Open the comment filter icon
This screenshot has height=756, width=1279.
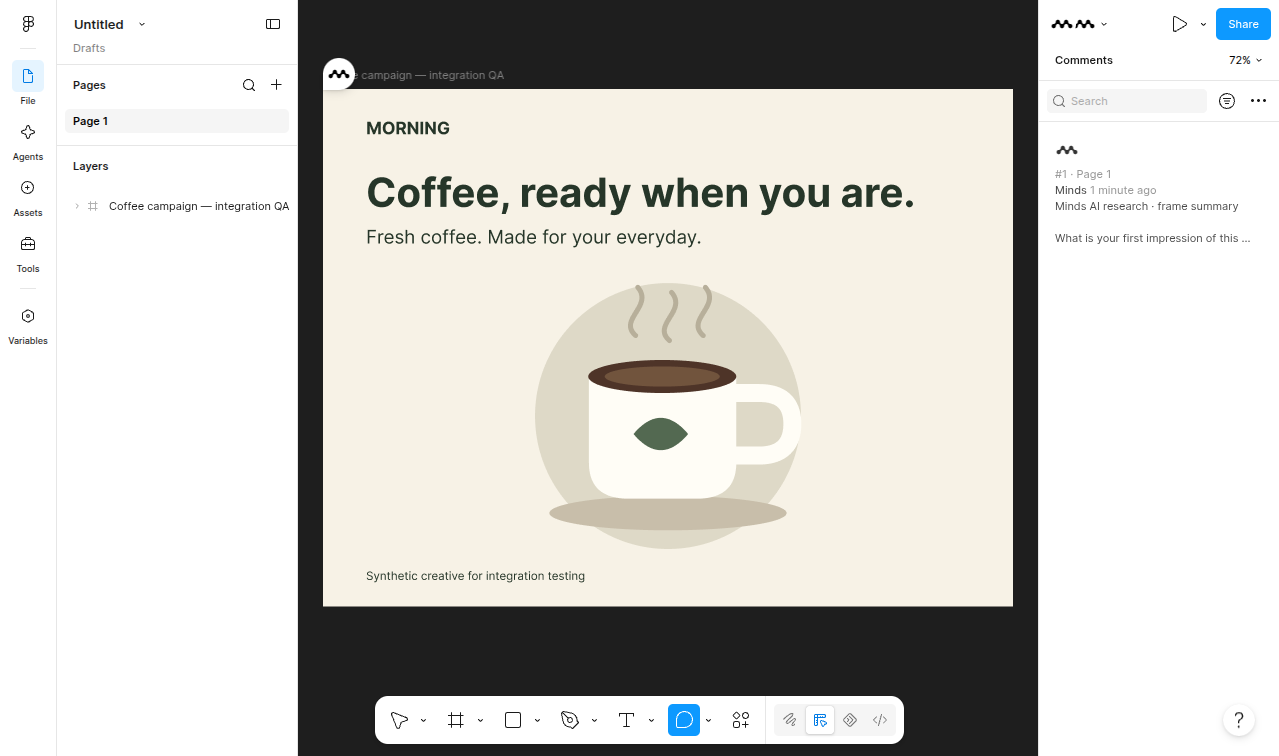pos(1227,101)
